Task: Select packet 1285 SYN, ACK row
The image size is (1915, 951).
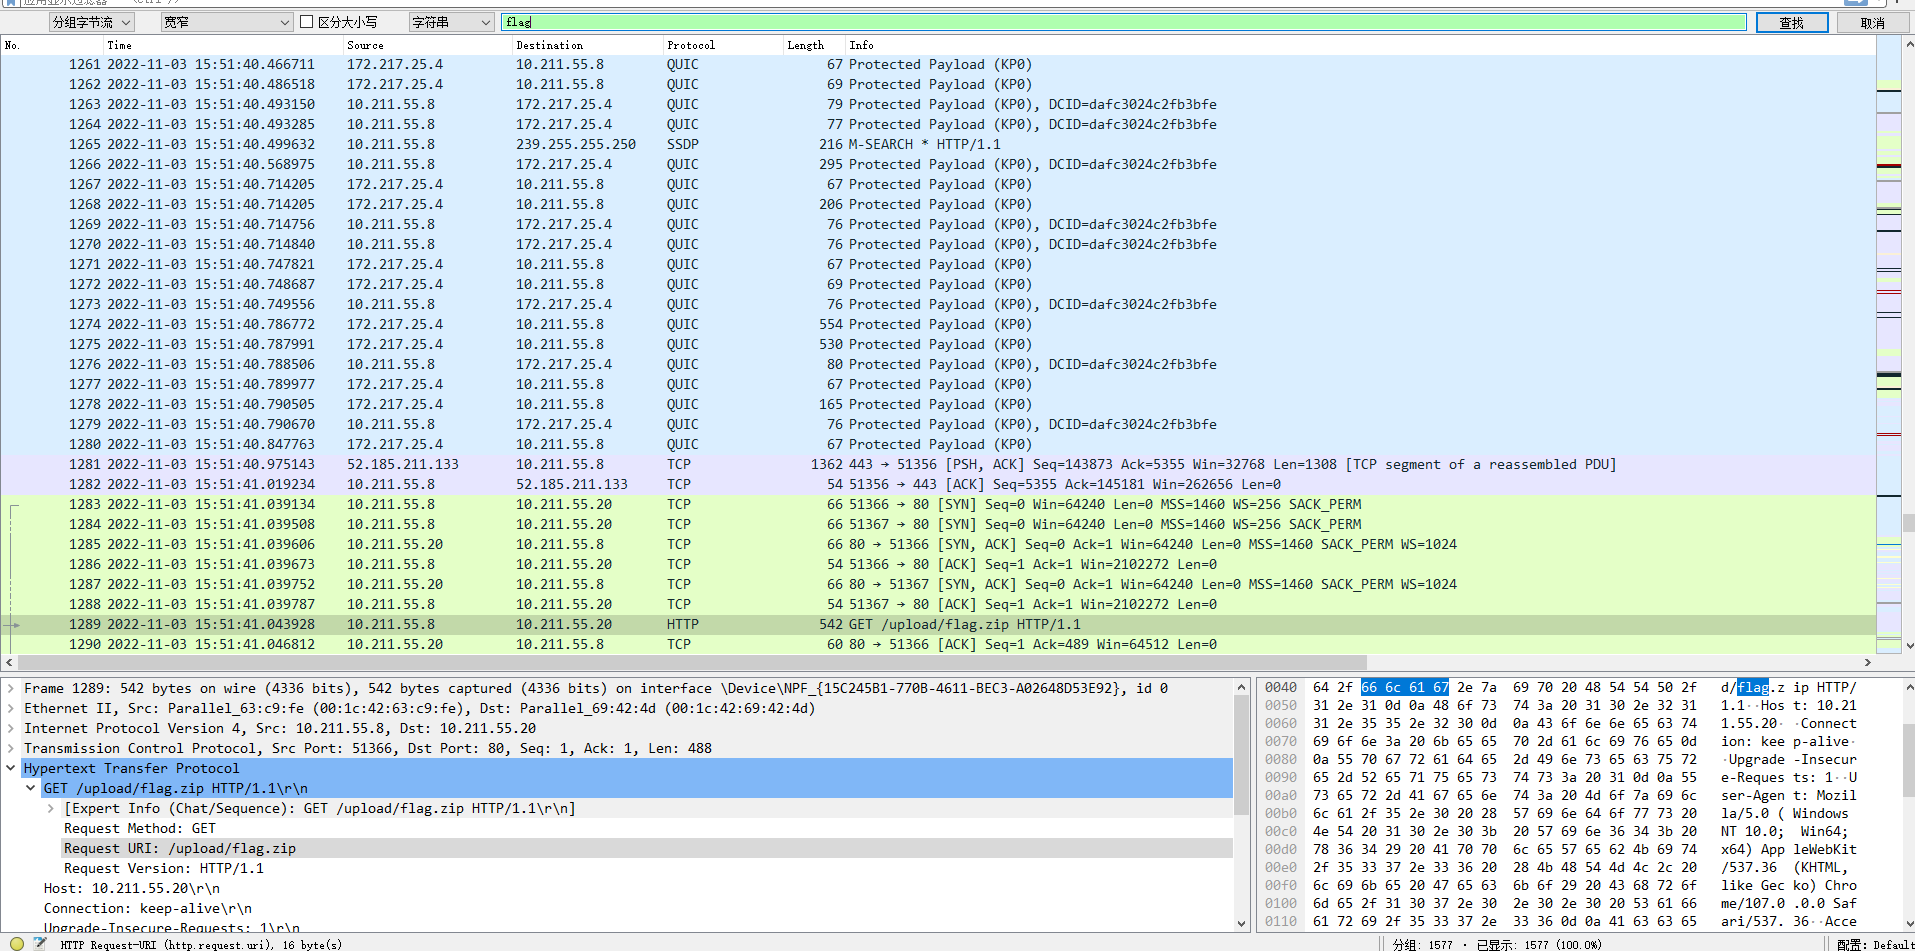Action: point(938,544)
